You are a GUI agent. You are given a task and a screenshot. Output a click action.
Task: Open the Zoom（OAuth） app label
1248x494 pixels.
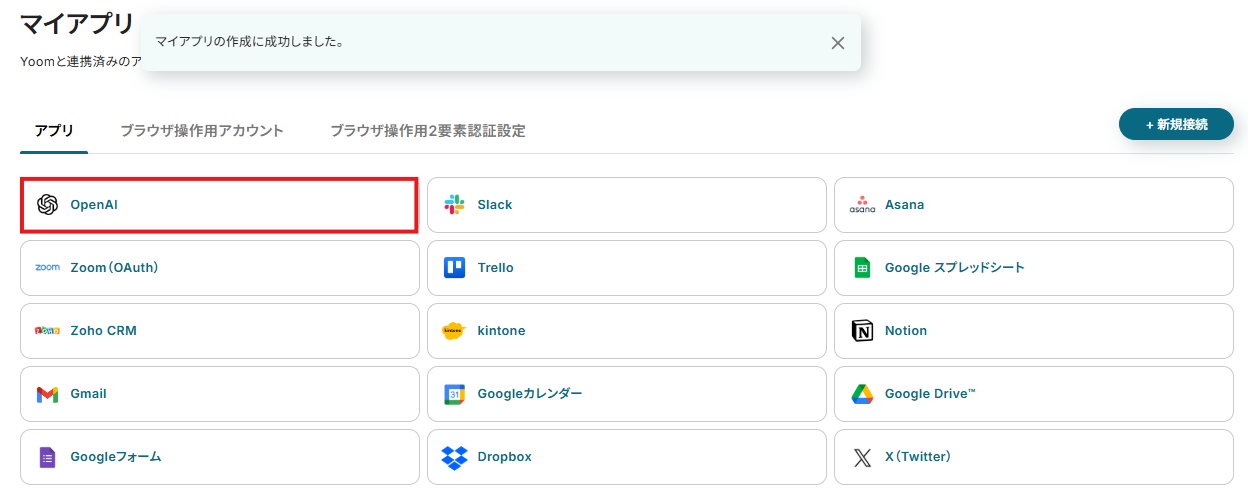point(114,267)
